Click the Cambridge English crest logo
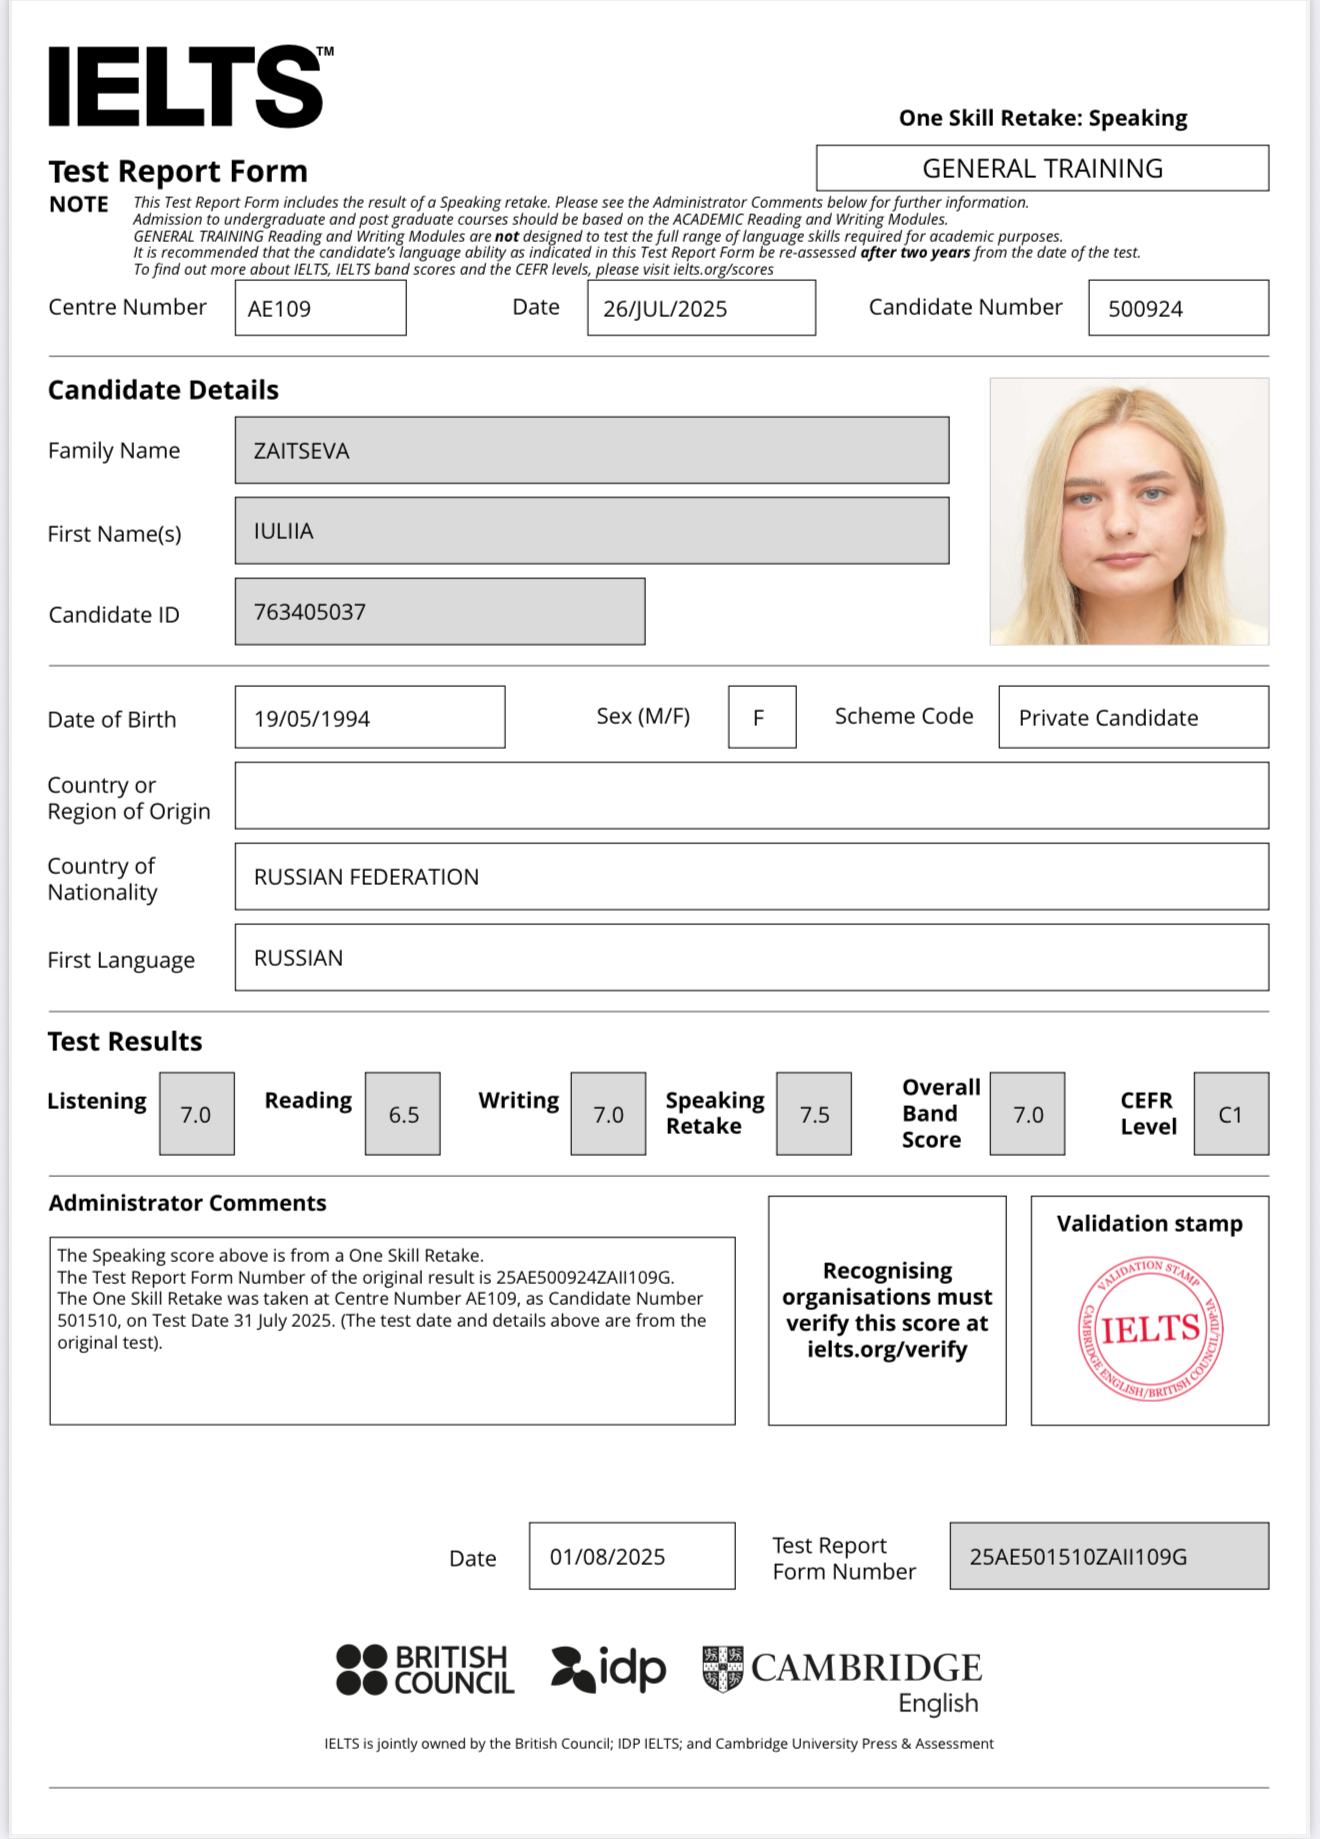1320x1839 pixels. coord(723,1668)
